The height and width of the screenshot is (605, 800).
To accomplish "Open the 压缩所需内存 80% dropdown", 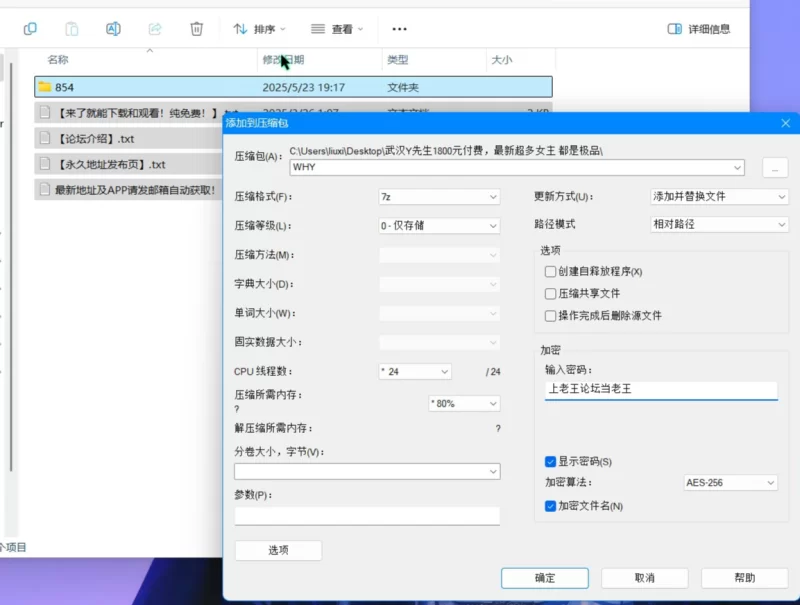I will 464,404.
